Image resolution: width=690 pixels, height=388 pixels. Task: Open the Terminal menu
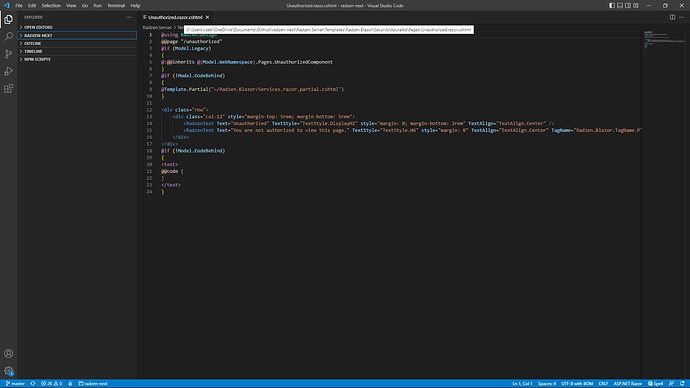pos(116,6)
